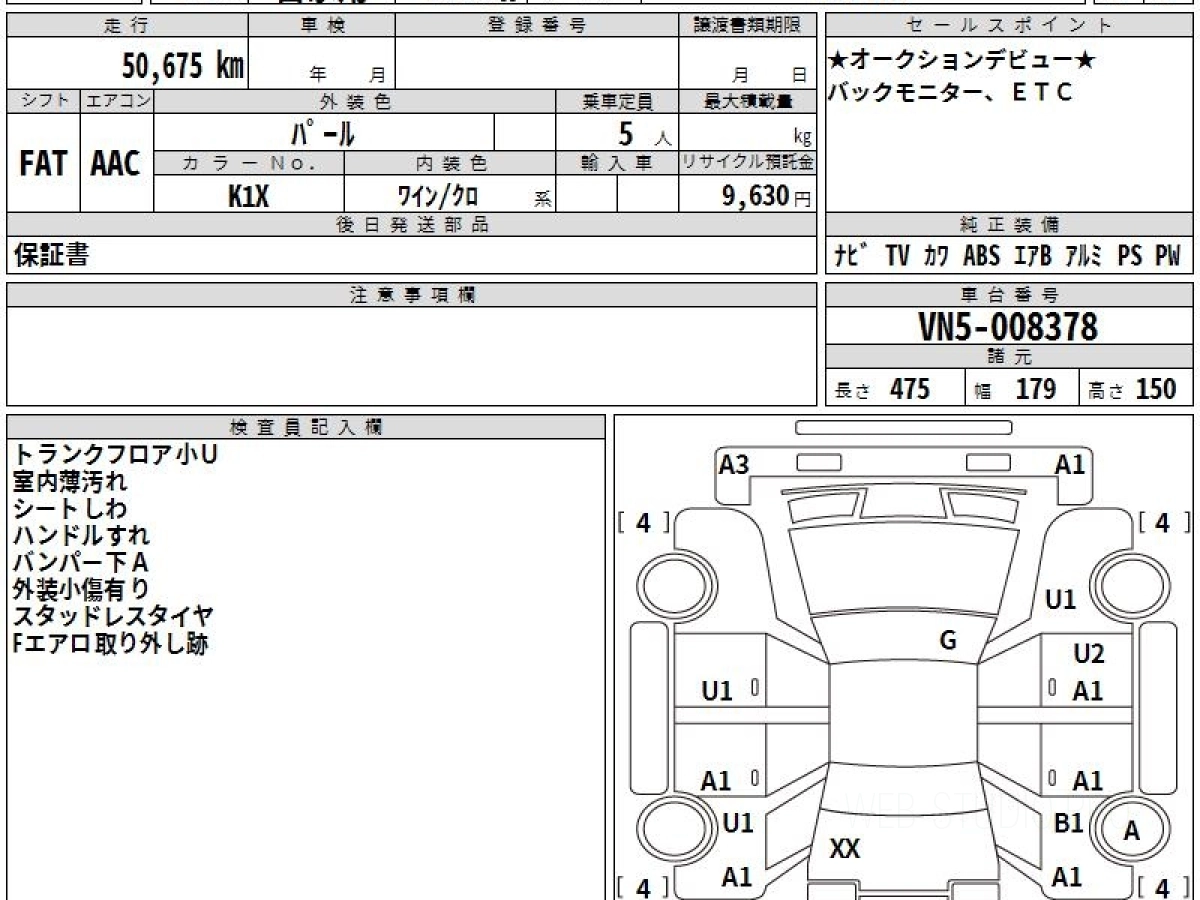1200x900 pixels.
Task: Click the 50,675 km mileage value
Action: click(183, 66)
